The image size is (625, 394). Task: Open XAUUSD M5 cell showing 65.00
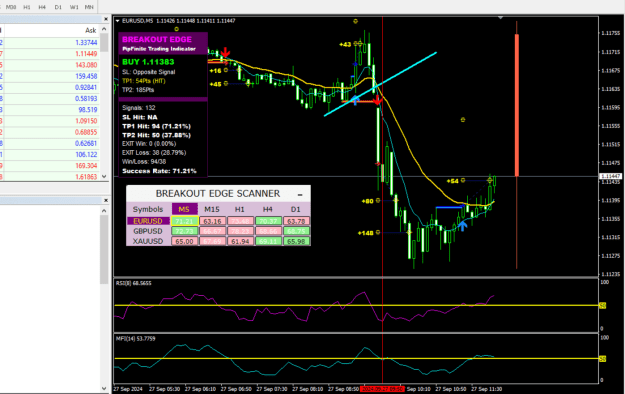click(x=185, y=241)
